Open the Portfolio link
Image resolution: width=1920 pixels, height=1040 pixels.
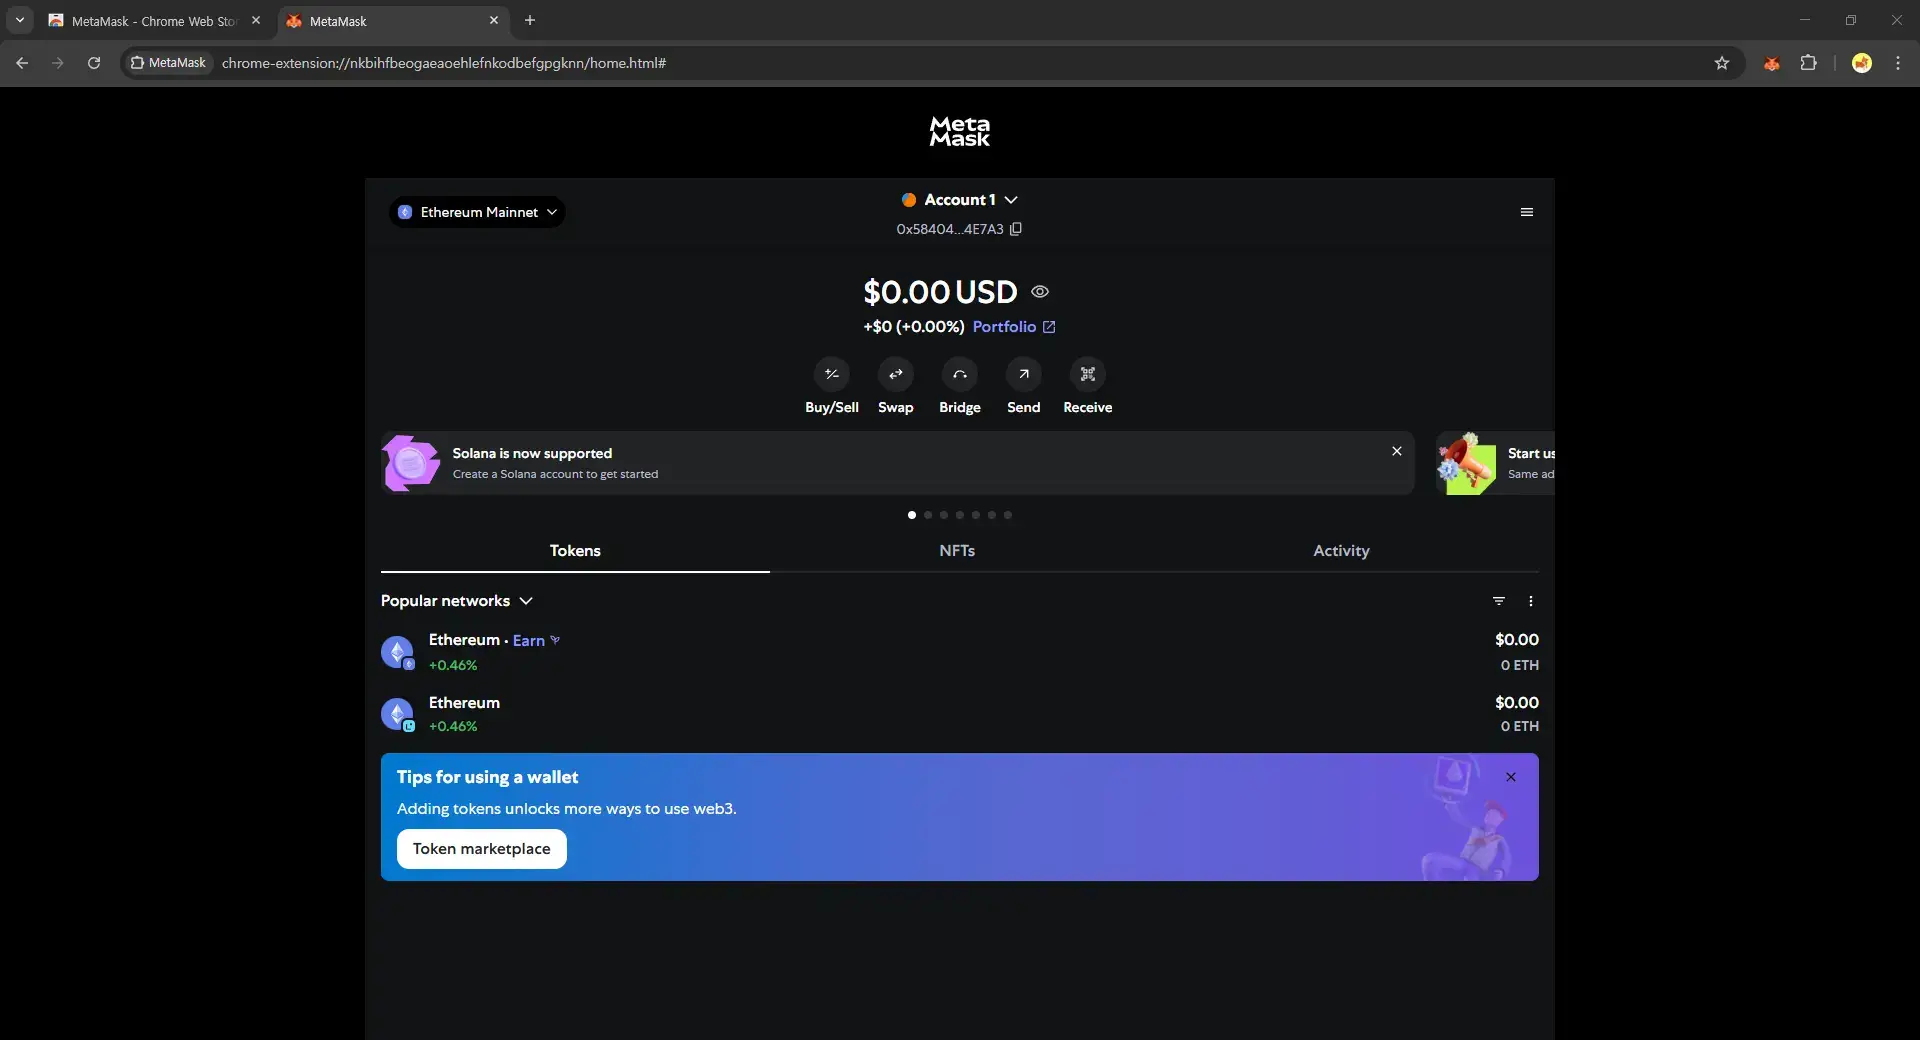pyautogui.click(x=1014, y=327)
